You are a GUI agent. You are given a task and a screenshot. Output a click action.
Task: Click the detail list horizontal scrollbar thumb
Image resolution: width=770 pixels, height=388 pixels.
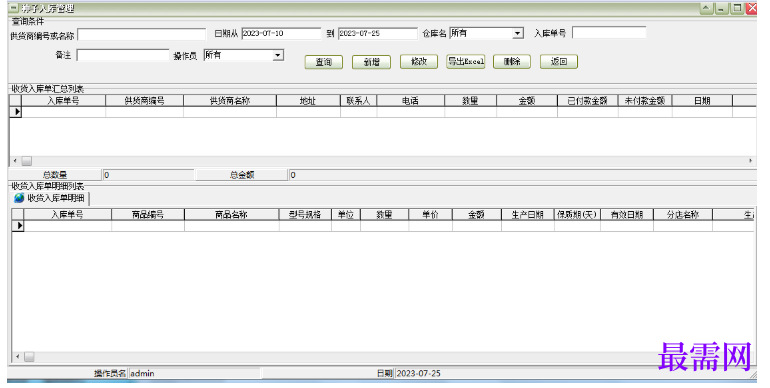(29, 357)
